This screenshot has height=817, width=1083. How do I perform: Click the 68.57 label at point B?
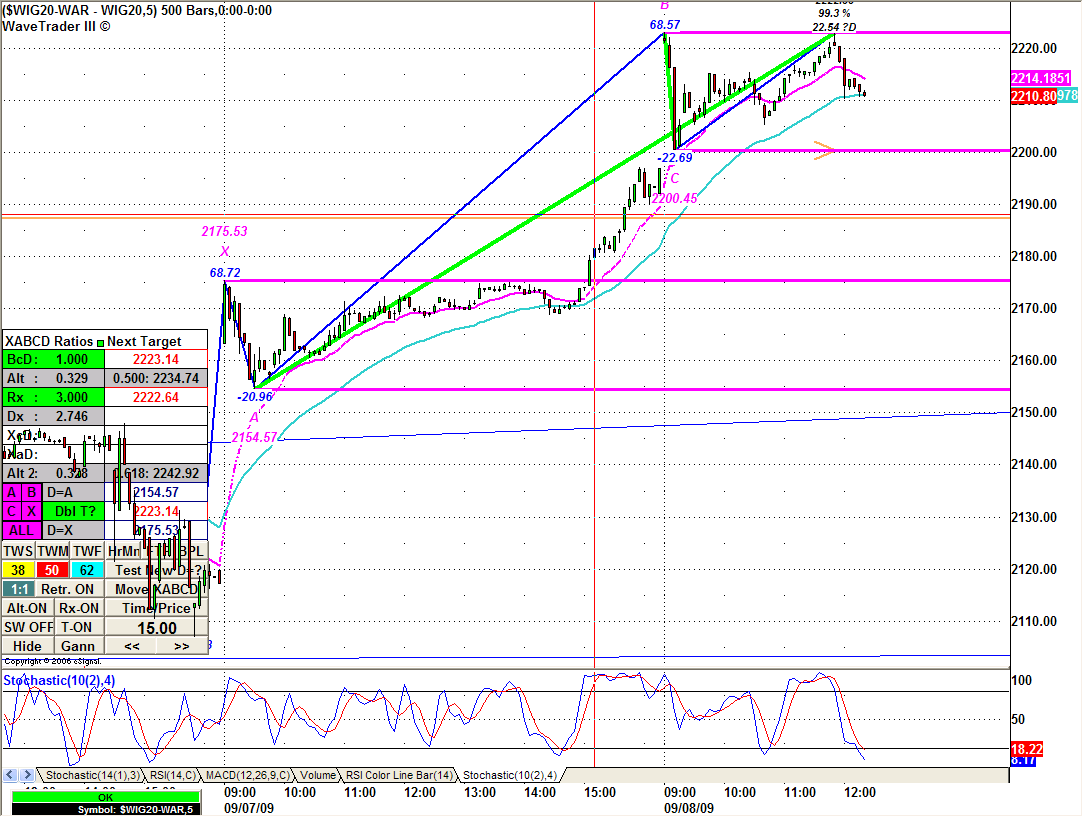[x=664, y=25]
